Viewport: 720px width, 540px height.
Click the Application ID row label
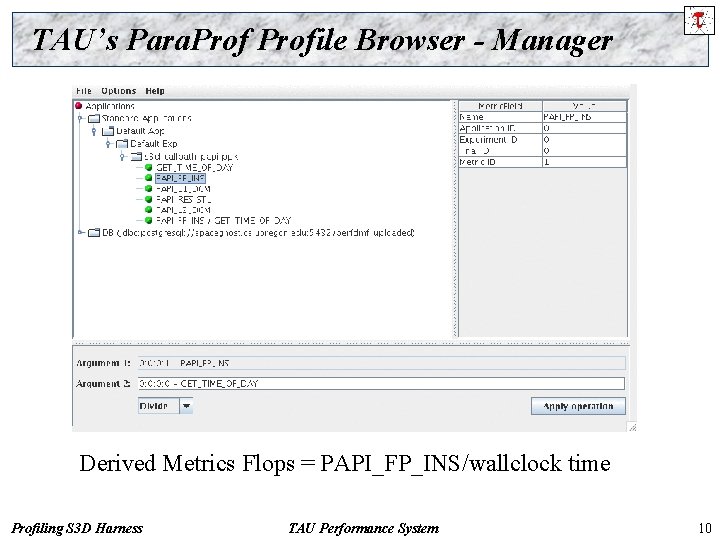(501, 128)
